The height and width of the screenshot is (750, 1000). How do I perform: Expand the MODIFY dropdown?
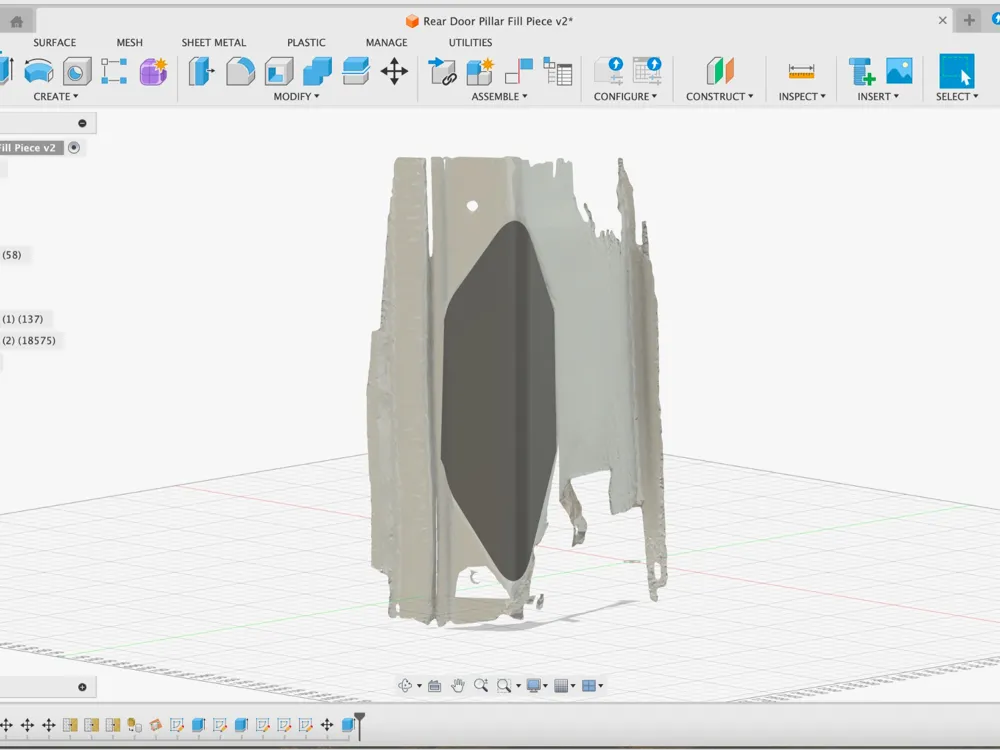pyautogui.click(x=295, y=96)
